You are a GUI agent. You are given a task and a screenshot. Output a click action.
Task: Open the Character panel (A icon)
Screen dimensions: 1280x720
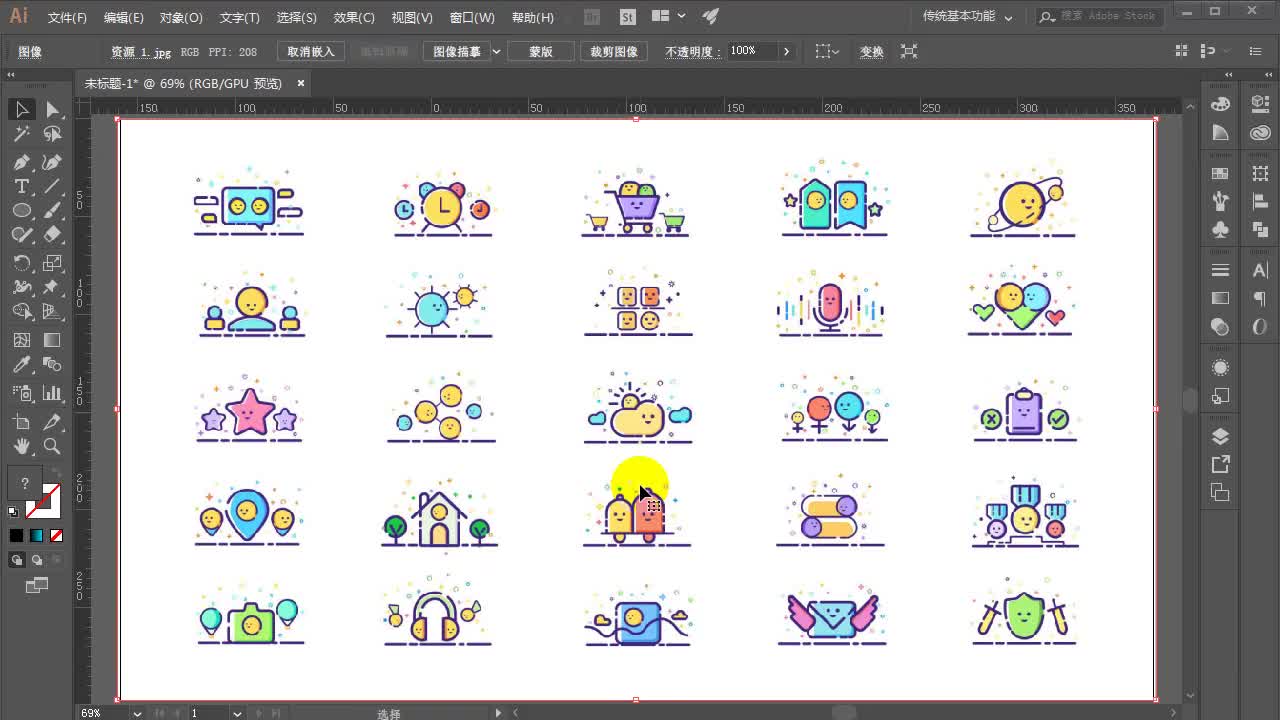point(1259,270)
